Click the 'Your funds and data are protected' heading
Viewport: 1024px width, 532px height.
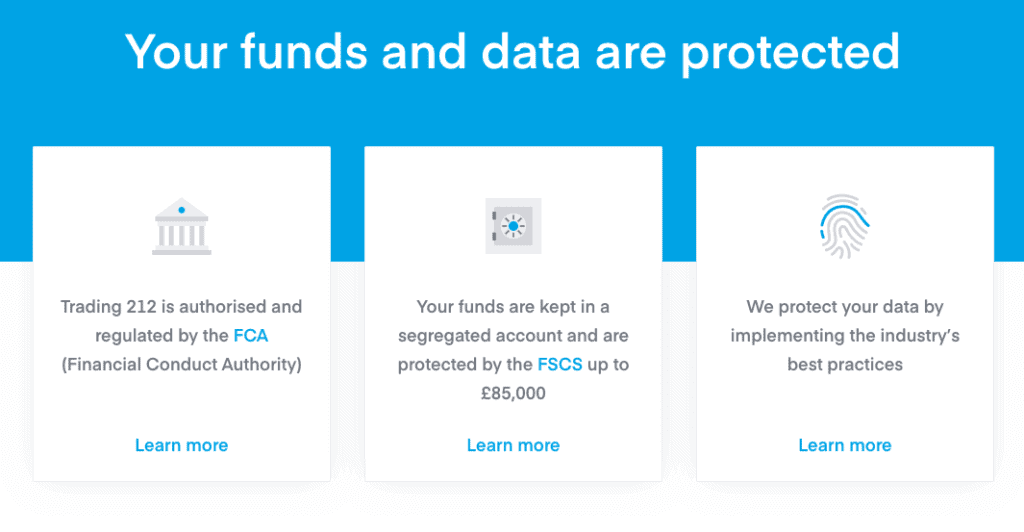pyautogui.click(x=513, y=52)
